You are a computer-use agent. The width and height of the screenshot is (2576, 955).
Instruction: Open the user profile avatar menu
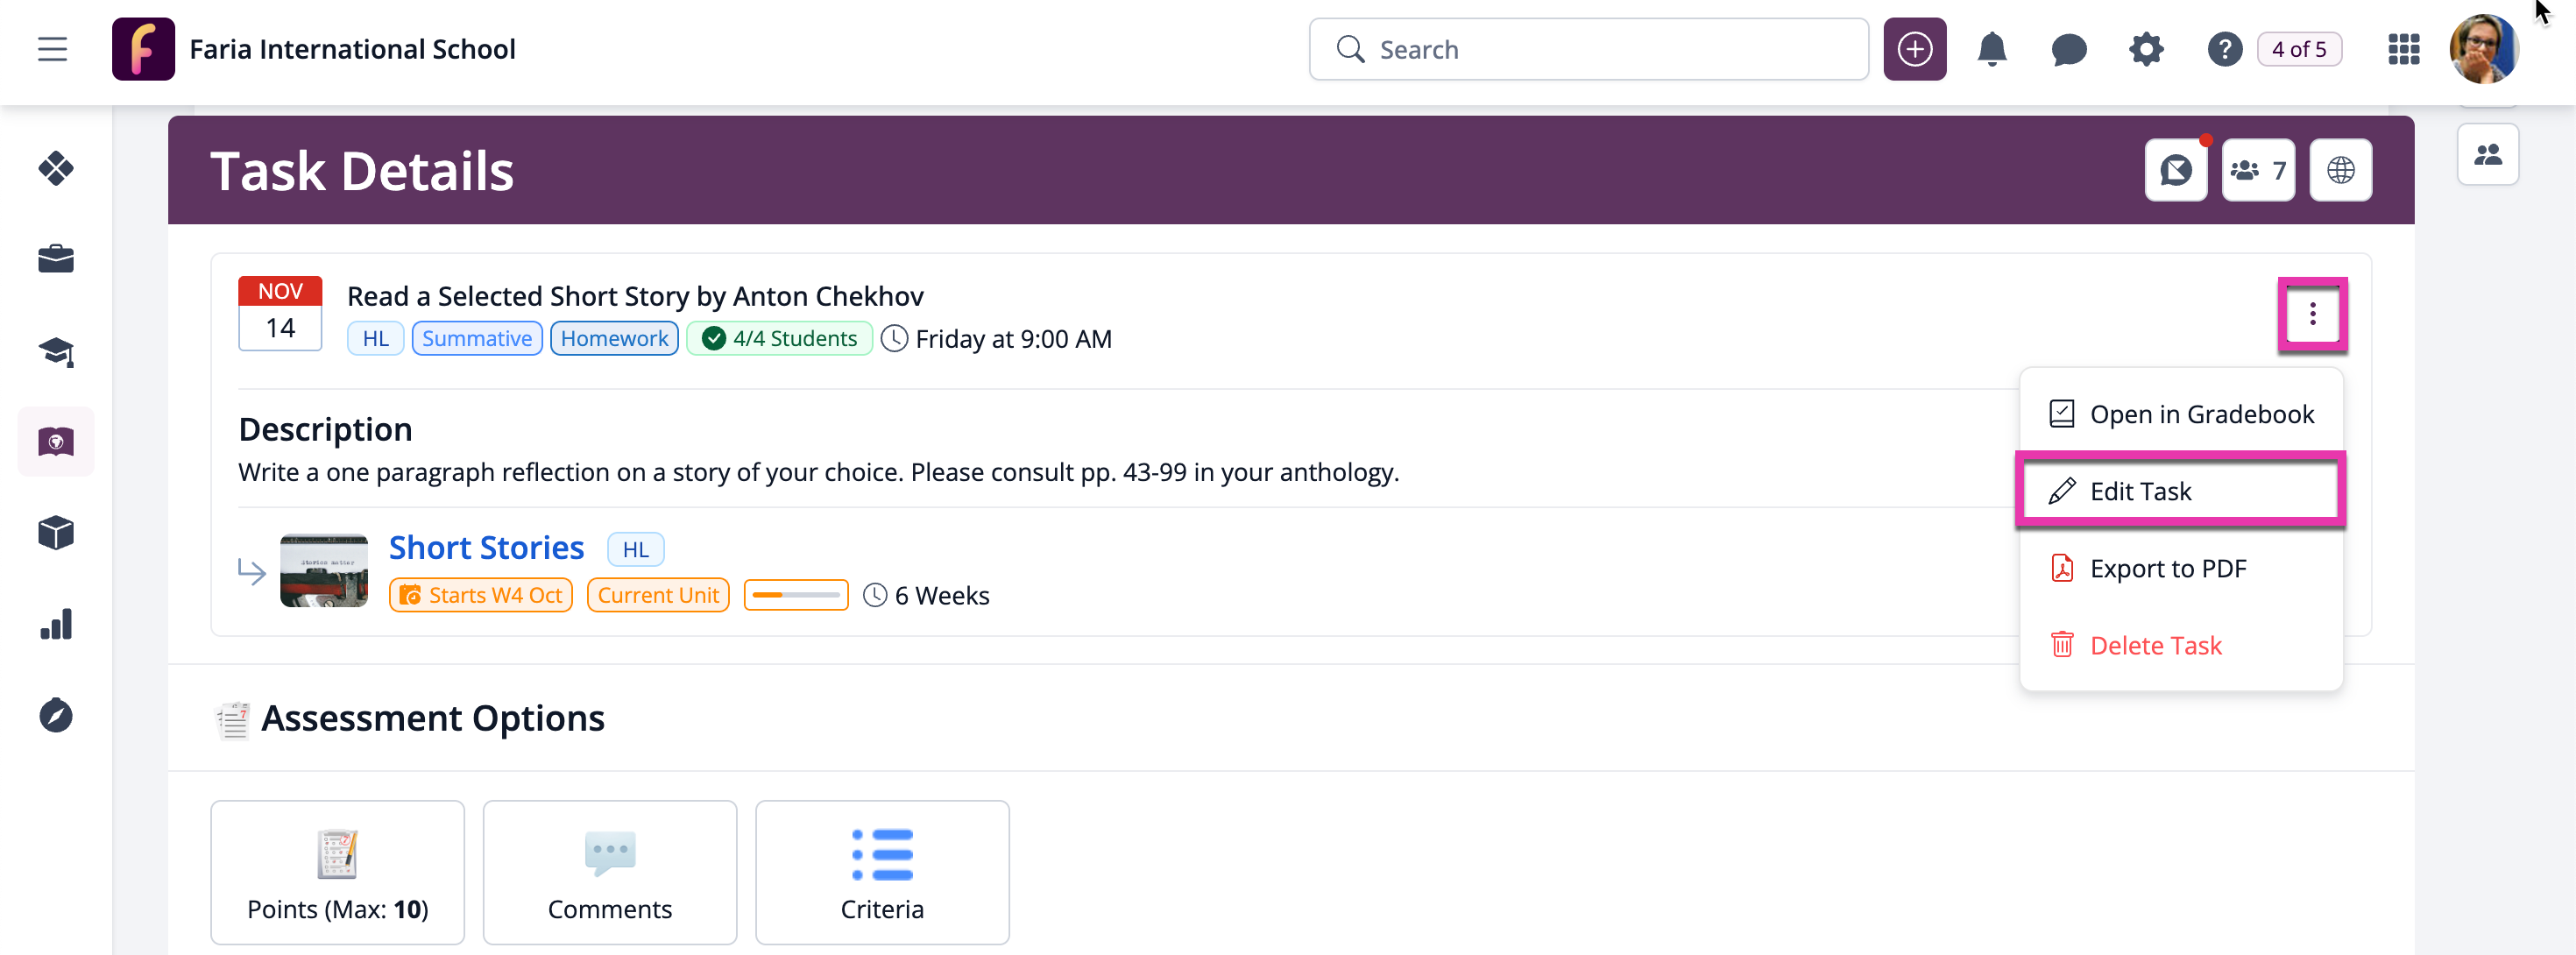click(x=2483, y=49)
